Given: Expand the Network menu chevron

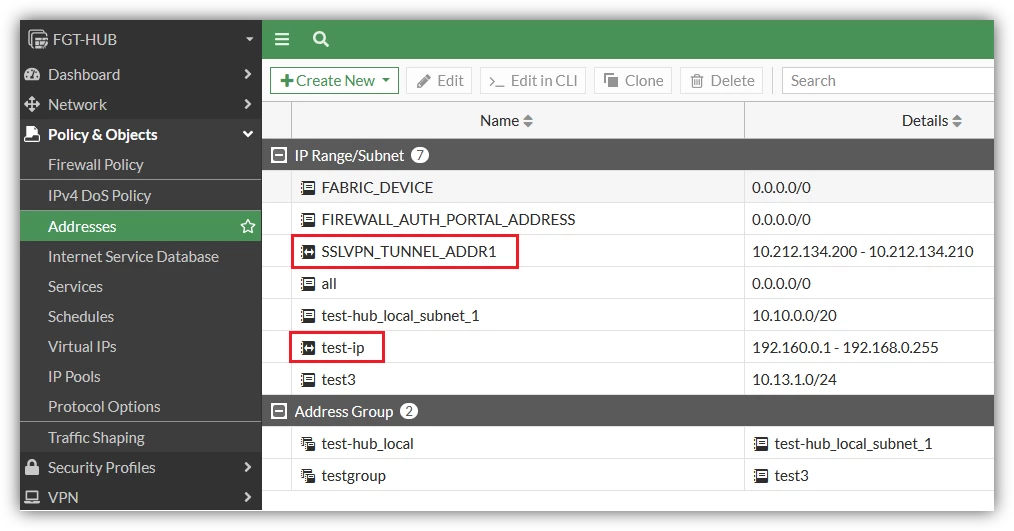Looking at the screenshot, I should click(248, 104).
